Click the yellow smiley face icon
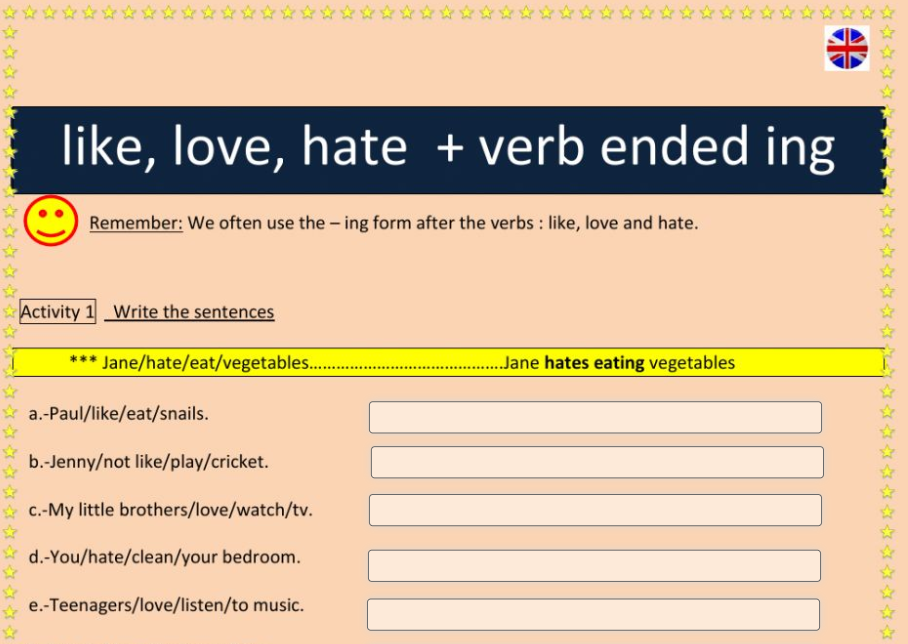 pyautogui.click(x=51, y=221)
